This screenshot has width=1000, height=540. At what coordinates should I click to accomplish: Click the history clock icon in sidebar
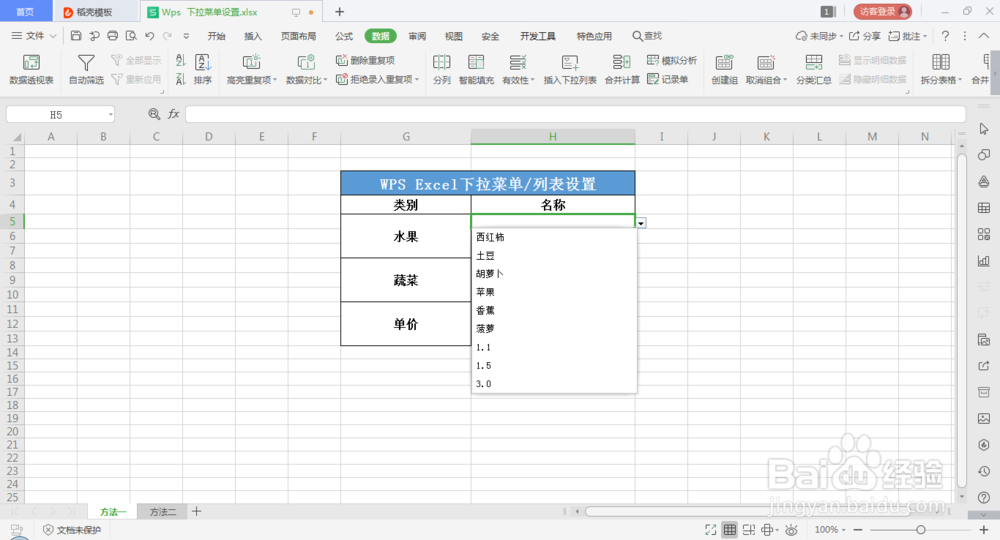coord(984,471)
